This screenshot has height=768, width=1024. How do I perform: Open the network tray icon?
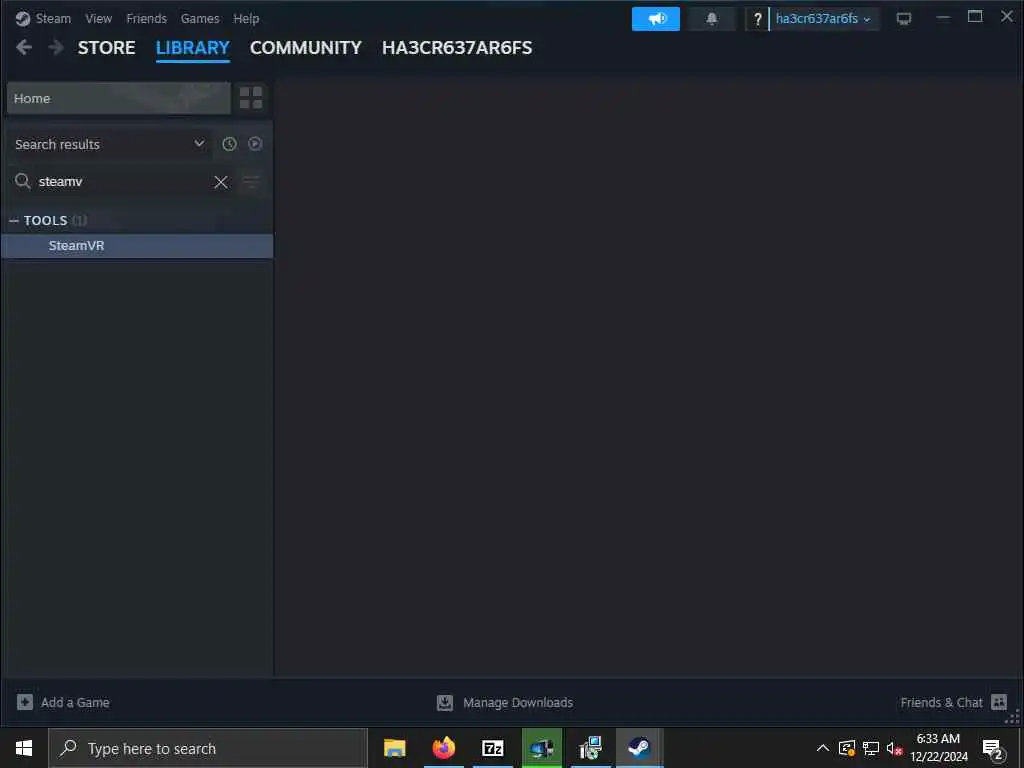(x=871, y=748)
